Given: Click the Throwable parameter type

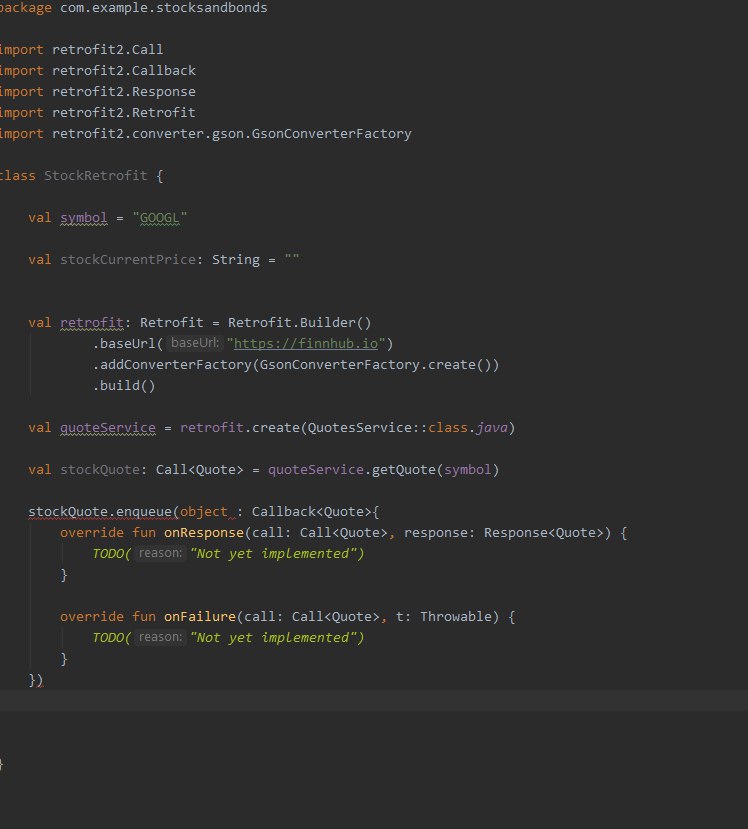Looking at the screenshot, I should tap(456, 617).
